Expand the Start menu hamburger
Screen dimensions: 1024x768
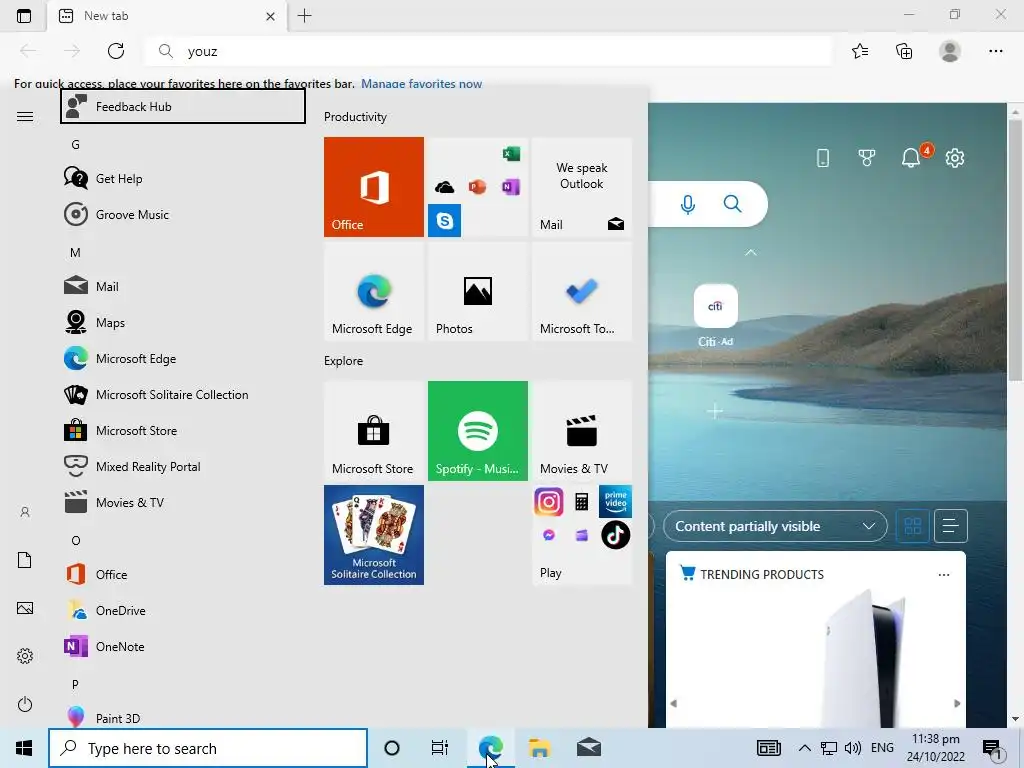25,117
